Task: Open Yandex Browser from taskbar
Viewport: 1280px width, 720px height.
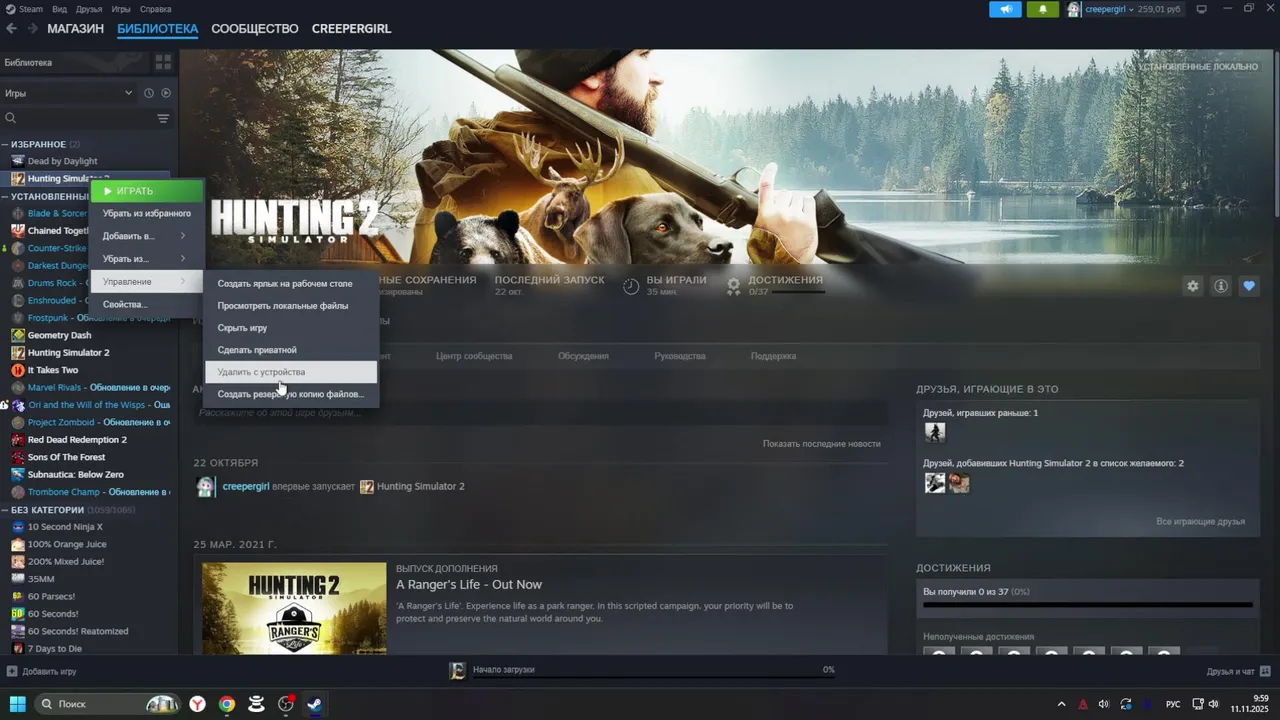Action: pos(198,704)
